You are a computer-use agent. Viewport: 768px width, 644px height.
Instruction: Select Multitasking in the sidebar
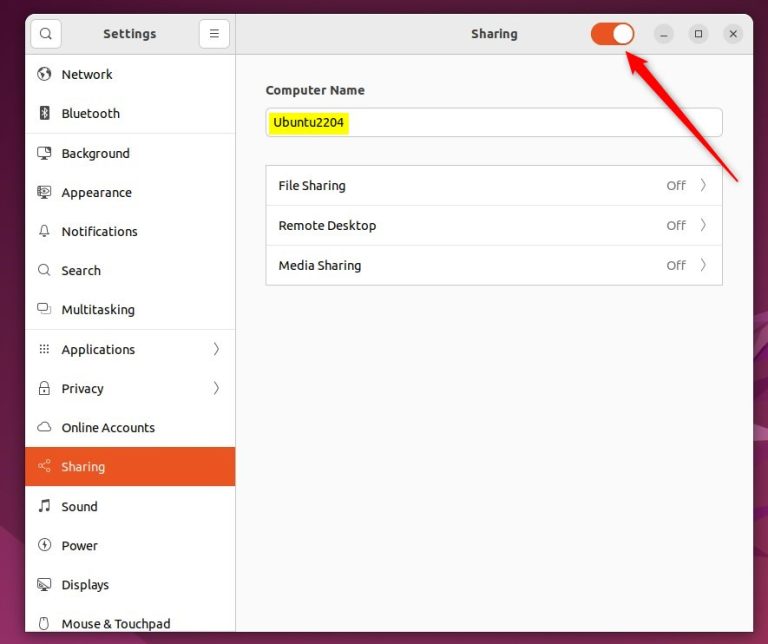pos(130,310)
